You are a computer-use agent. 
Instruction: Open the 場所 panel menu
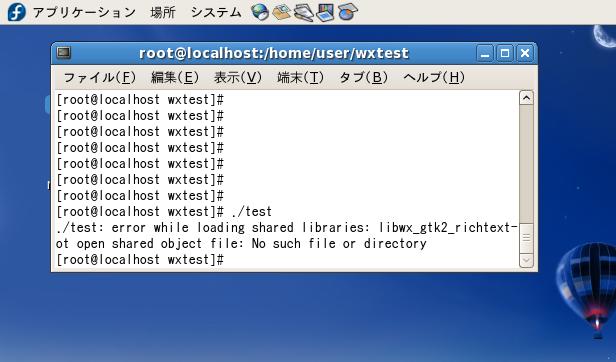coord(163,12)
